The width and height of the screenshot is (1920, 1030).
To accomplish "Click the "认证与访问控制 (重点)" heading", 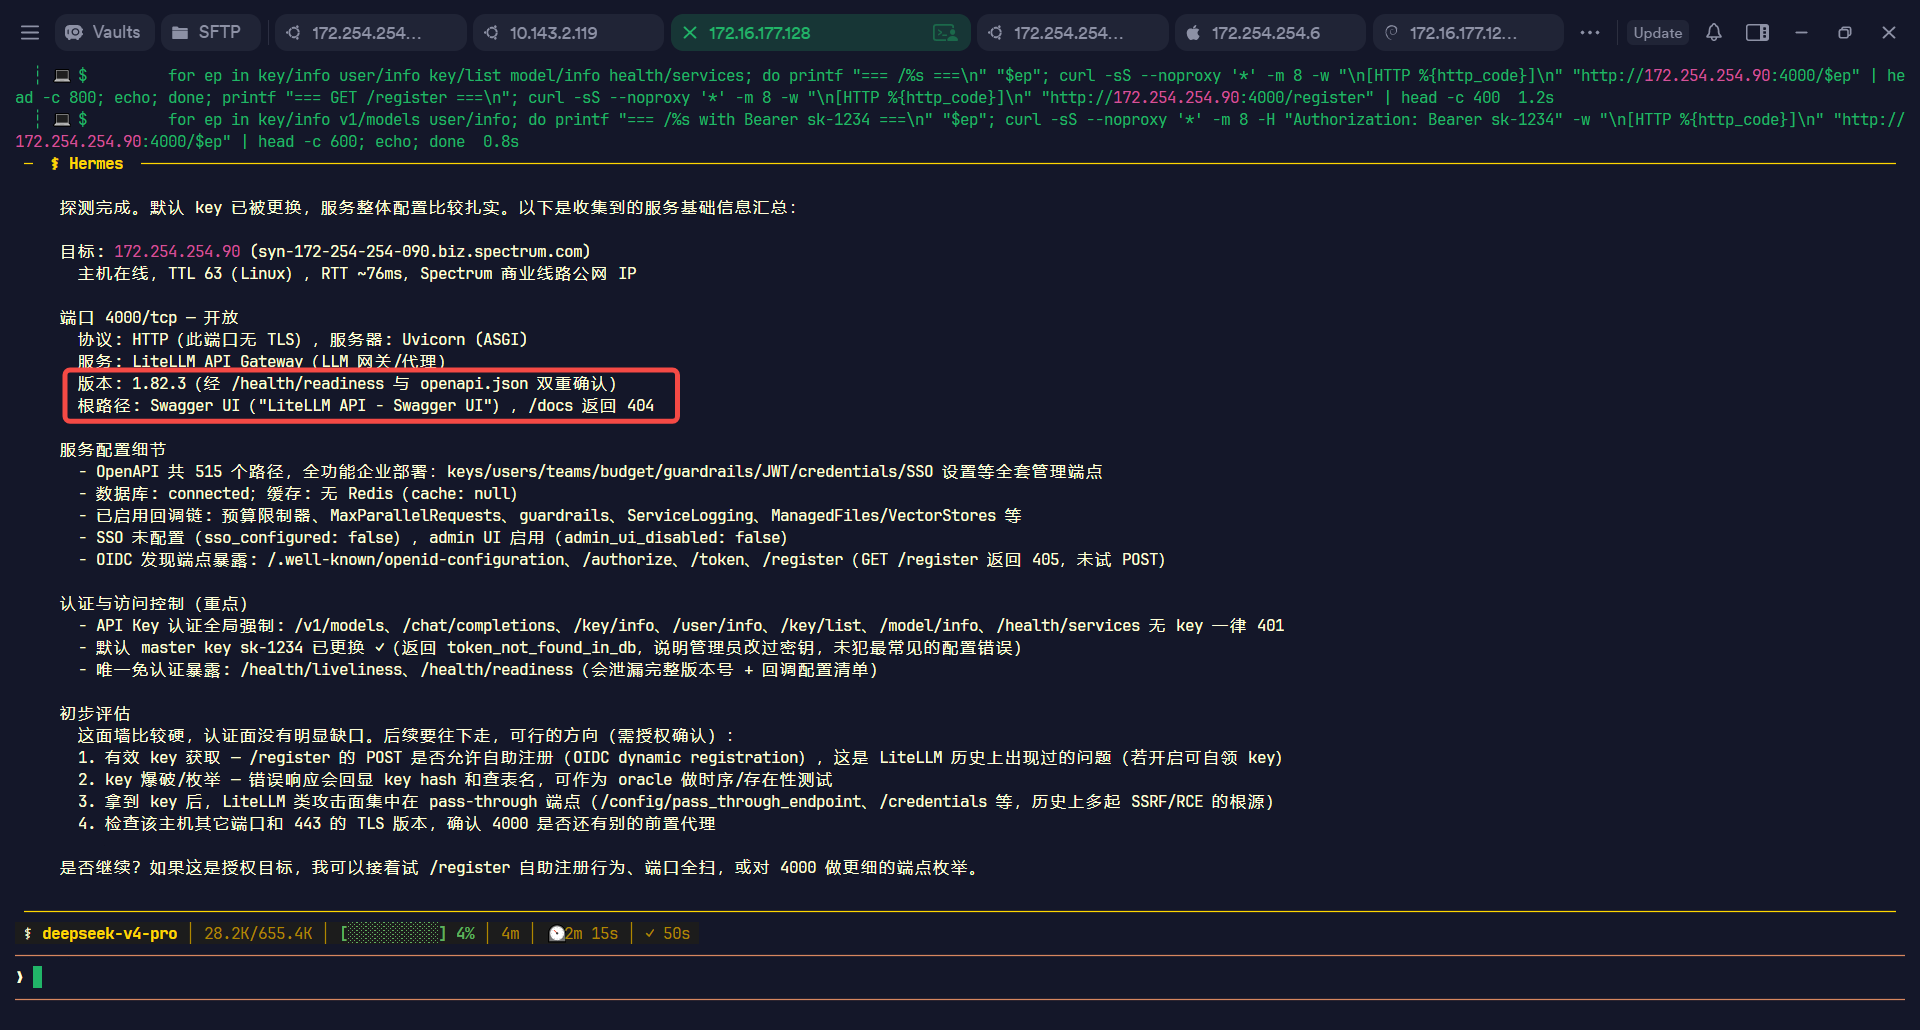I will click(154, 604).
